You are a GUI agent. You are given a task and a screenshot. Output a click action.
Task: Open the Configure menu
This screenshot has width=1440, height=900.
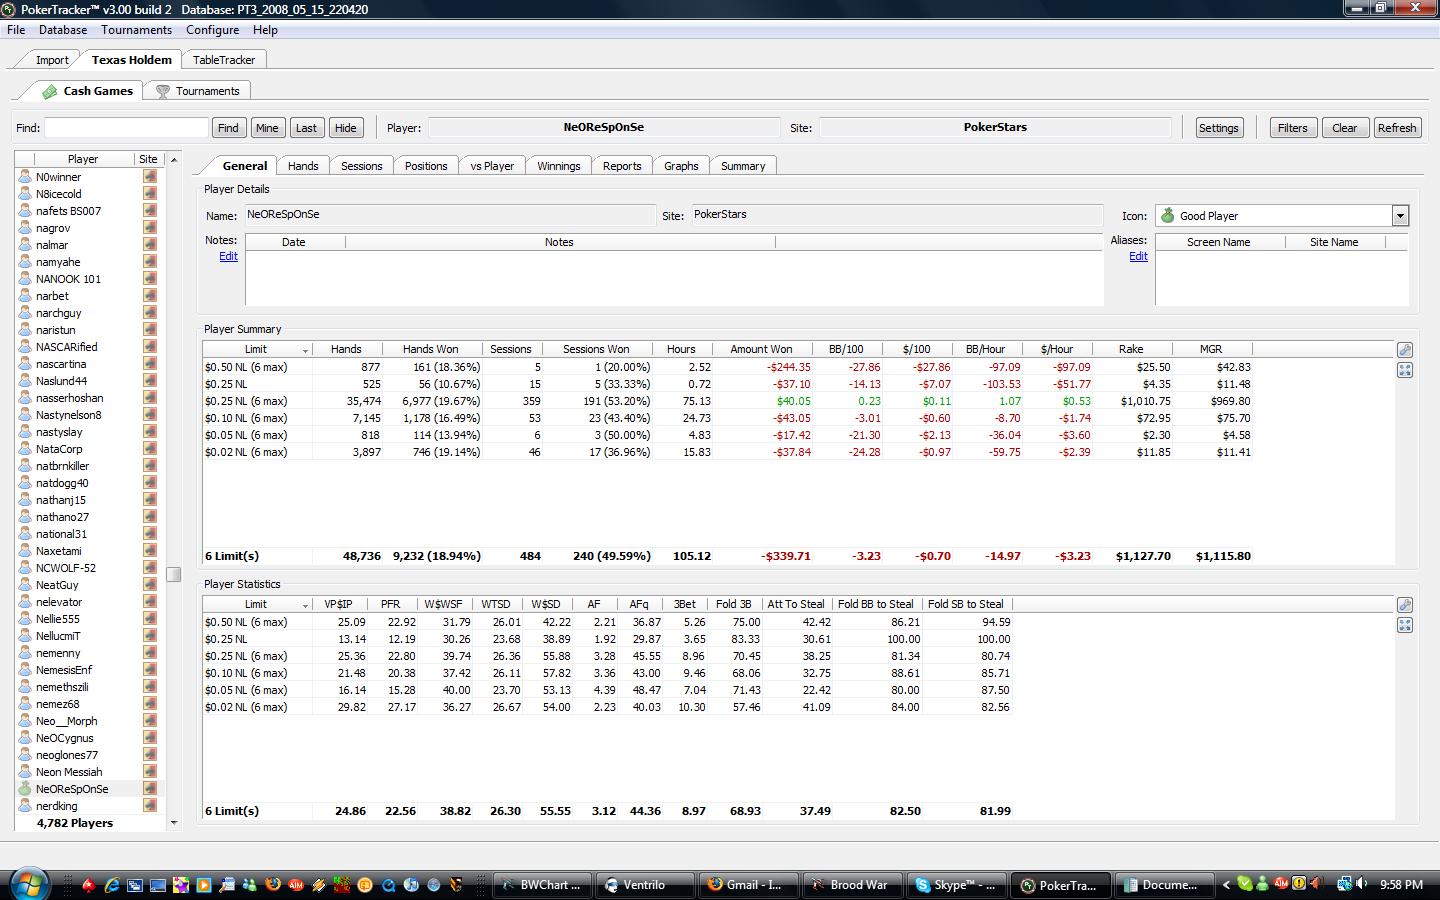[212, 30]
